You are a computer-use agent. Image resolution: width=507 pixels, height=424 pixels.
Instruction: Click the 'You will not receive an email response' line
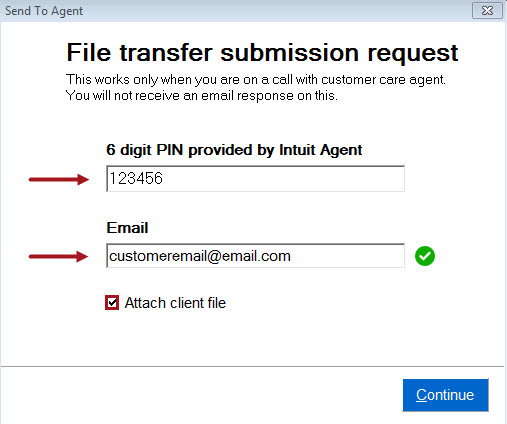[x=202, y=96]
